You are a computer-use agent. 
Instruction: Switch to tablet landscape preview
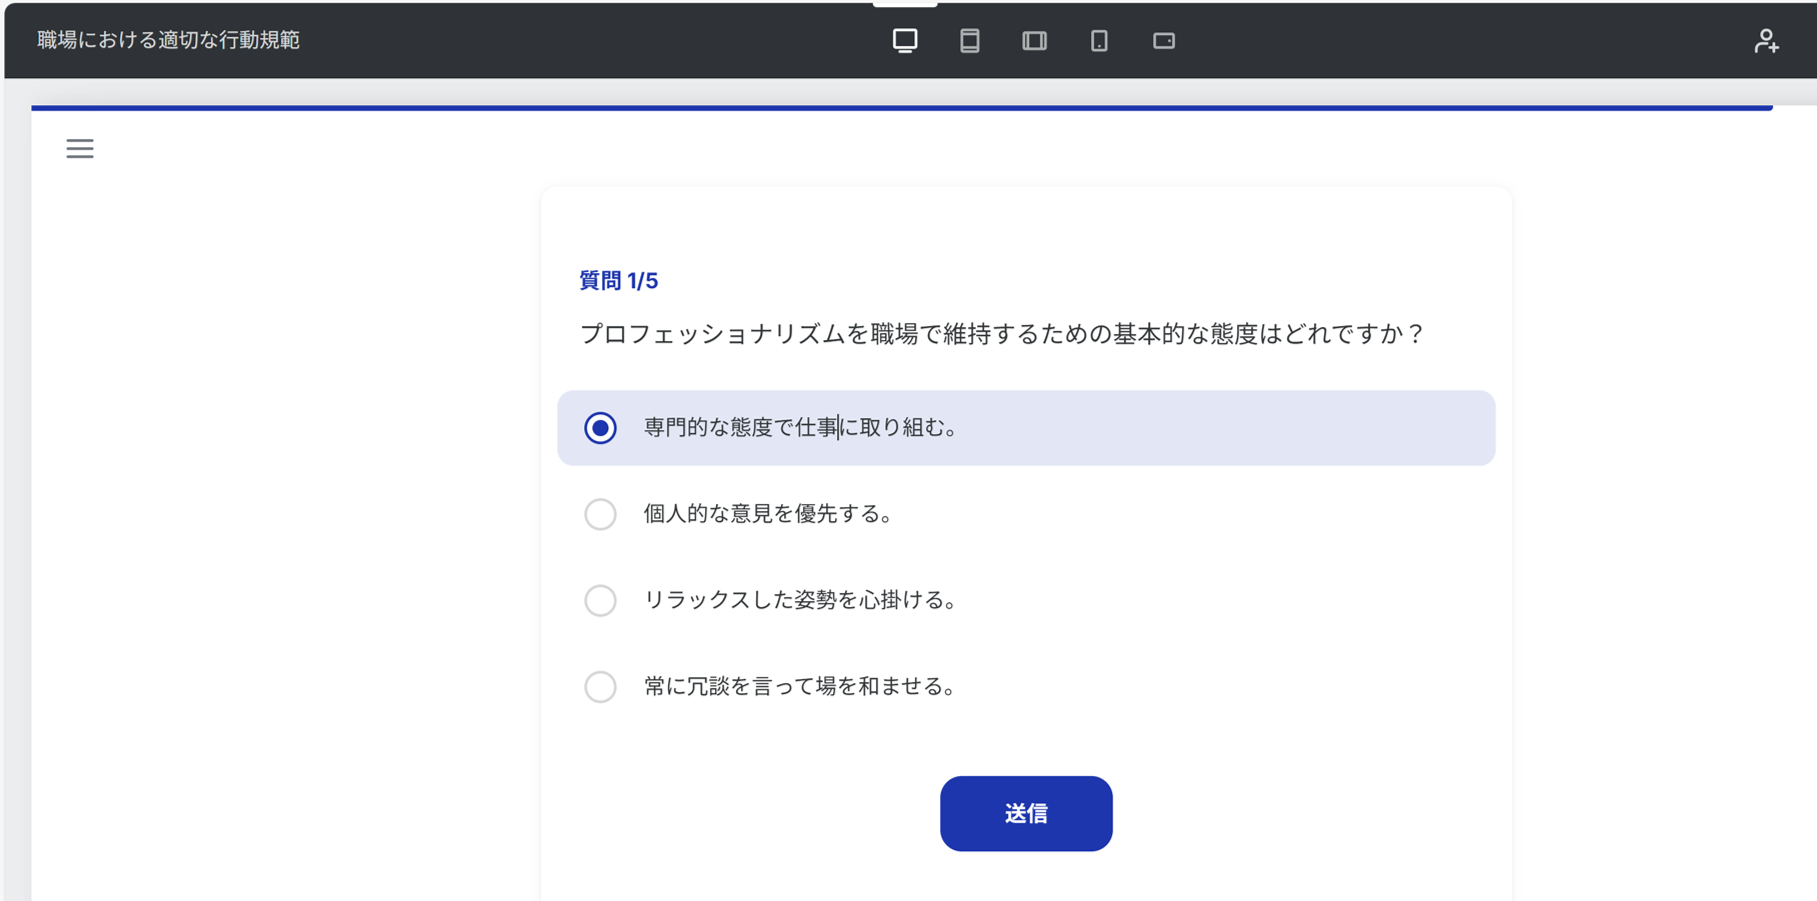click(1034, 40)
